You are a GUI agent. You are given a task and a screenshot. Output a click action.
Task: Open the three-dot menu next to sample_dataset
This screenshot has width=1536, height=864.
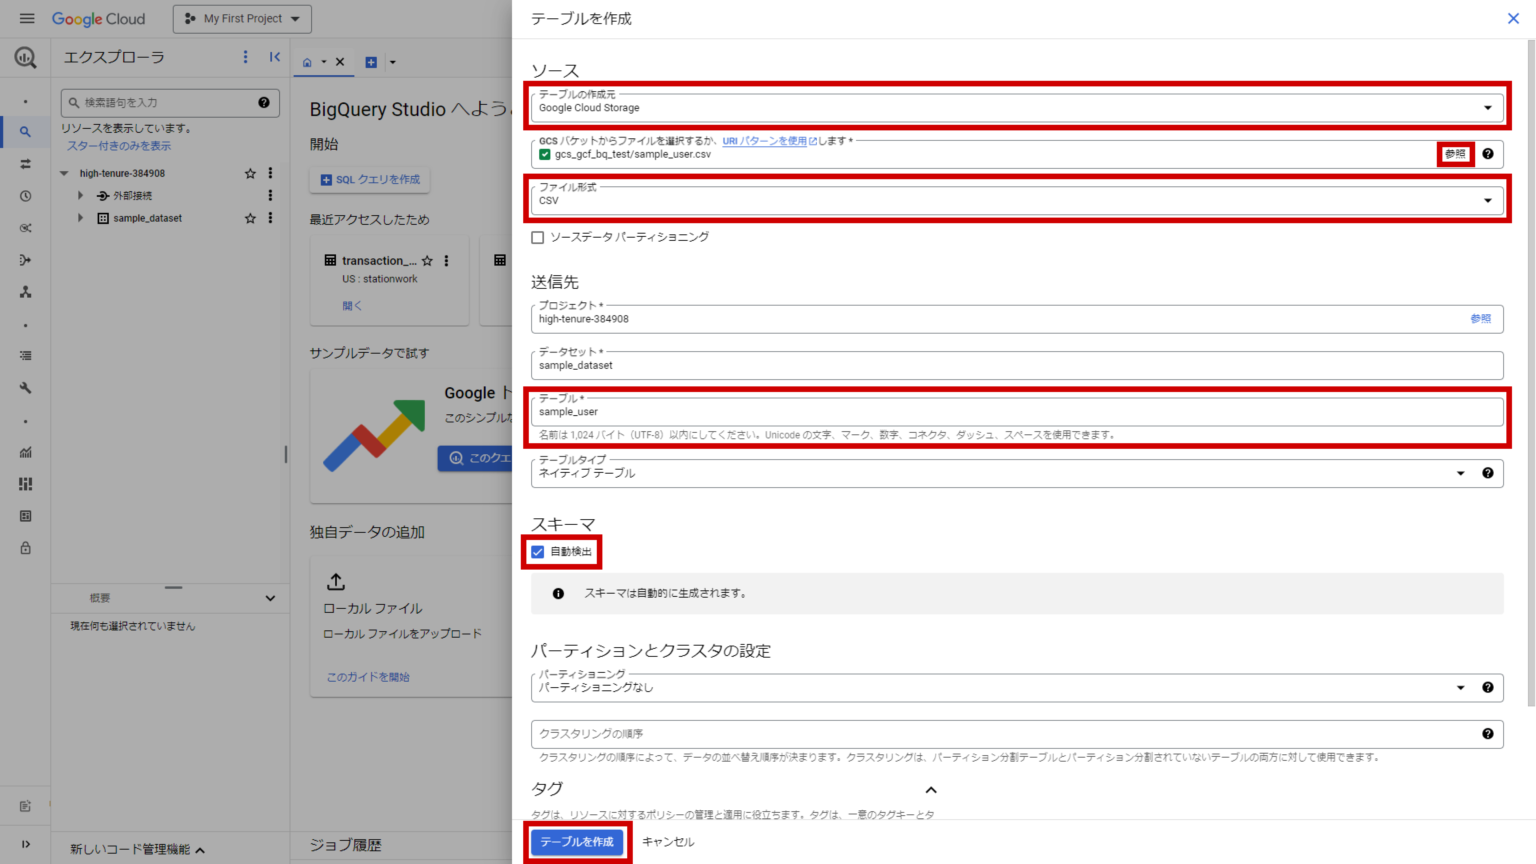[x=270, y=218]
